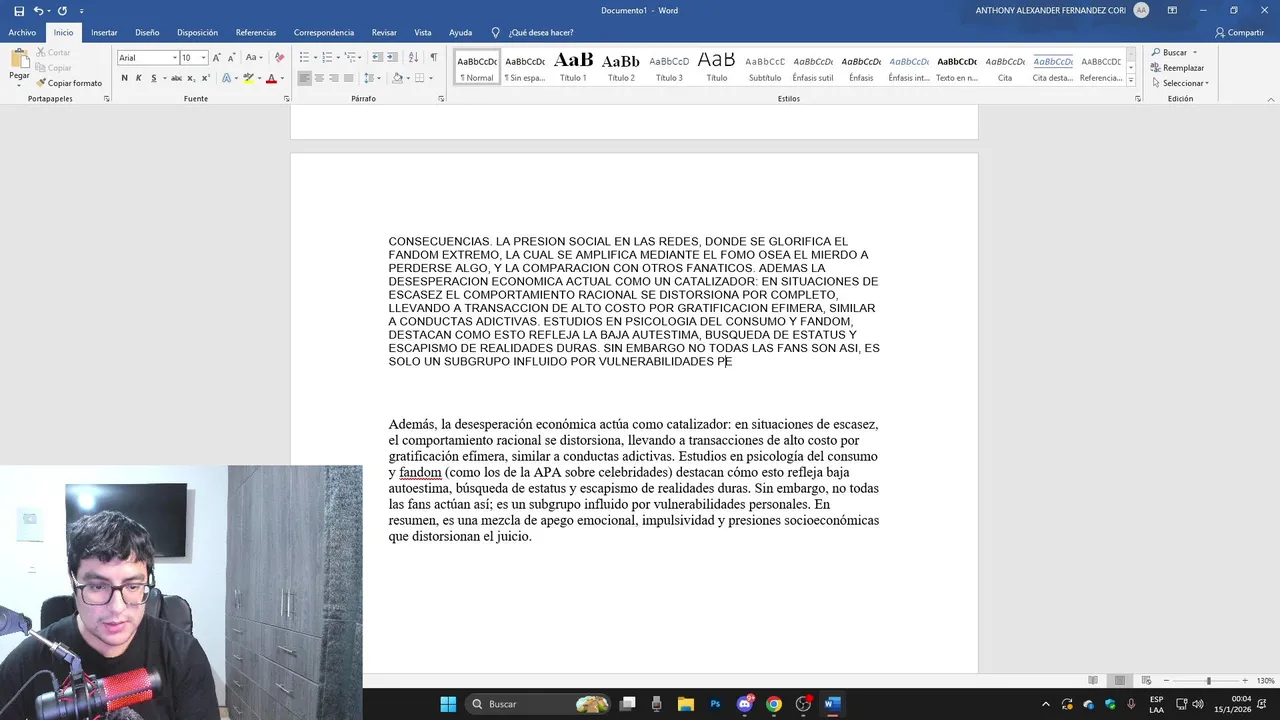The image size is (1280, 720).
Task: Zoom in with the plus icon
Action: [x=1245, y=681]
